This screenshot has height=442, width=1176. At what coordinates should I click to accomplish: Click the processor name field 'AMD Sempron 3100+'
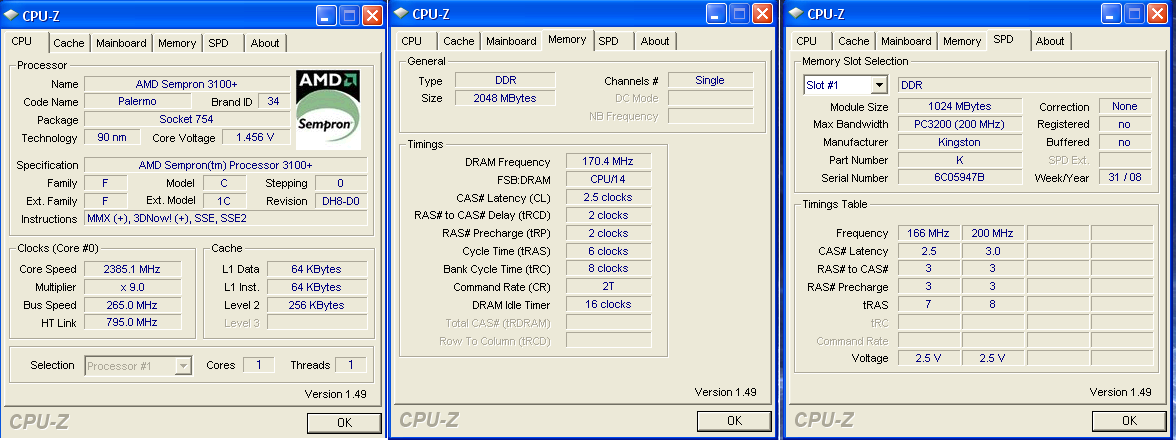pyautogui.click(x=187, y=83)
